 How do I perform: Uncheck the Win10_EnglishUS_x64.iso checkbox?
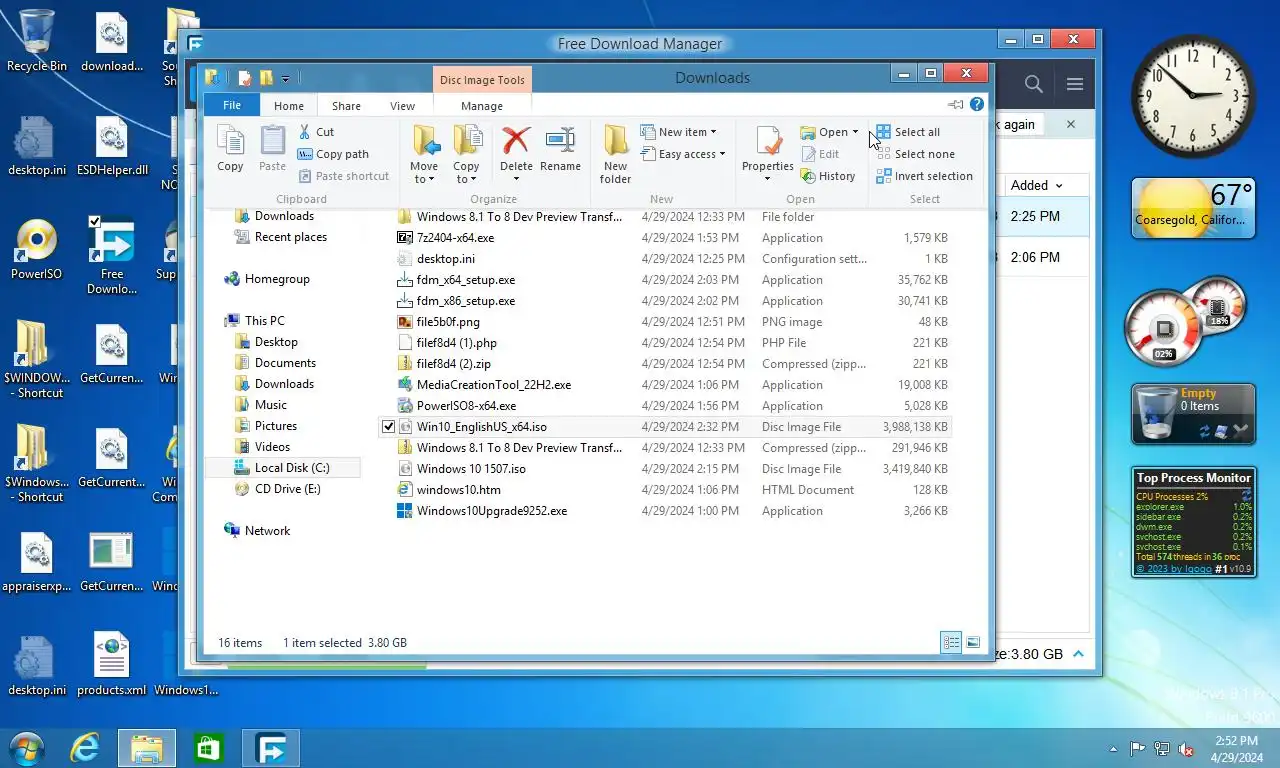[388, 426]
